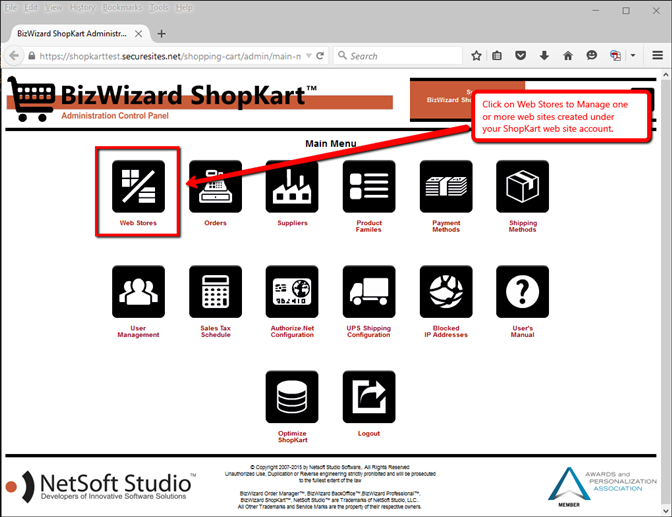Click the Logout icon
This screenshot has width=672, height=517.
pyautogui.click(x=369, y=397)
